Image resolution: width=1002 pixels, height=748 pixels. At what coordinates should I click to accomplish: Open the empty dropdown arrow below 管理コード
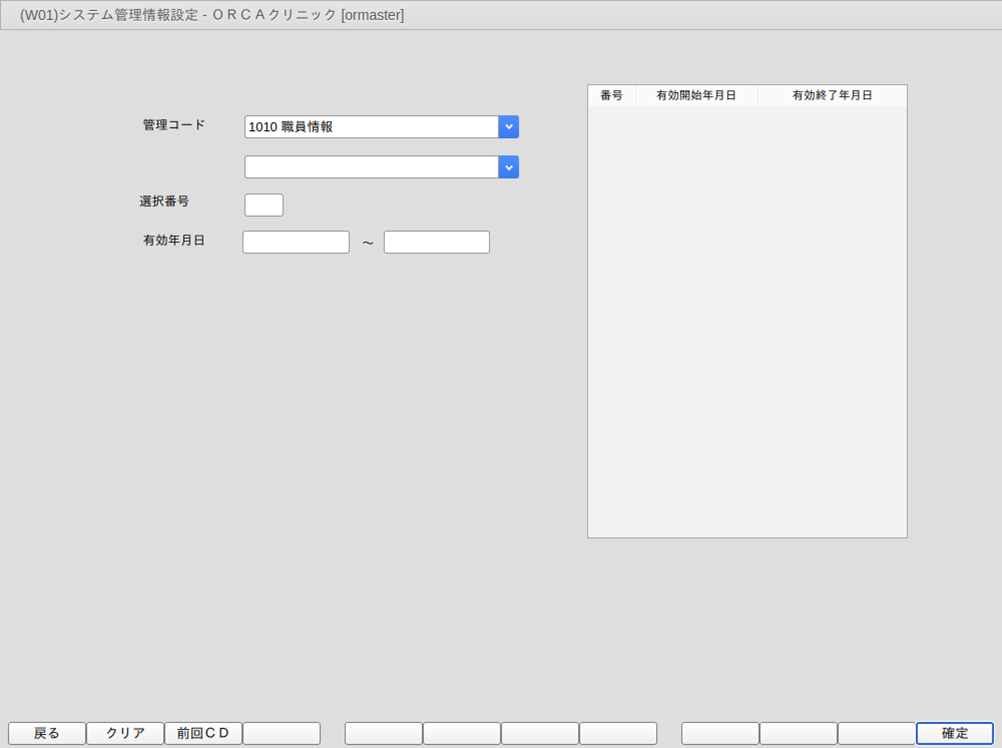[x=509, y=167]
